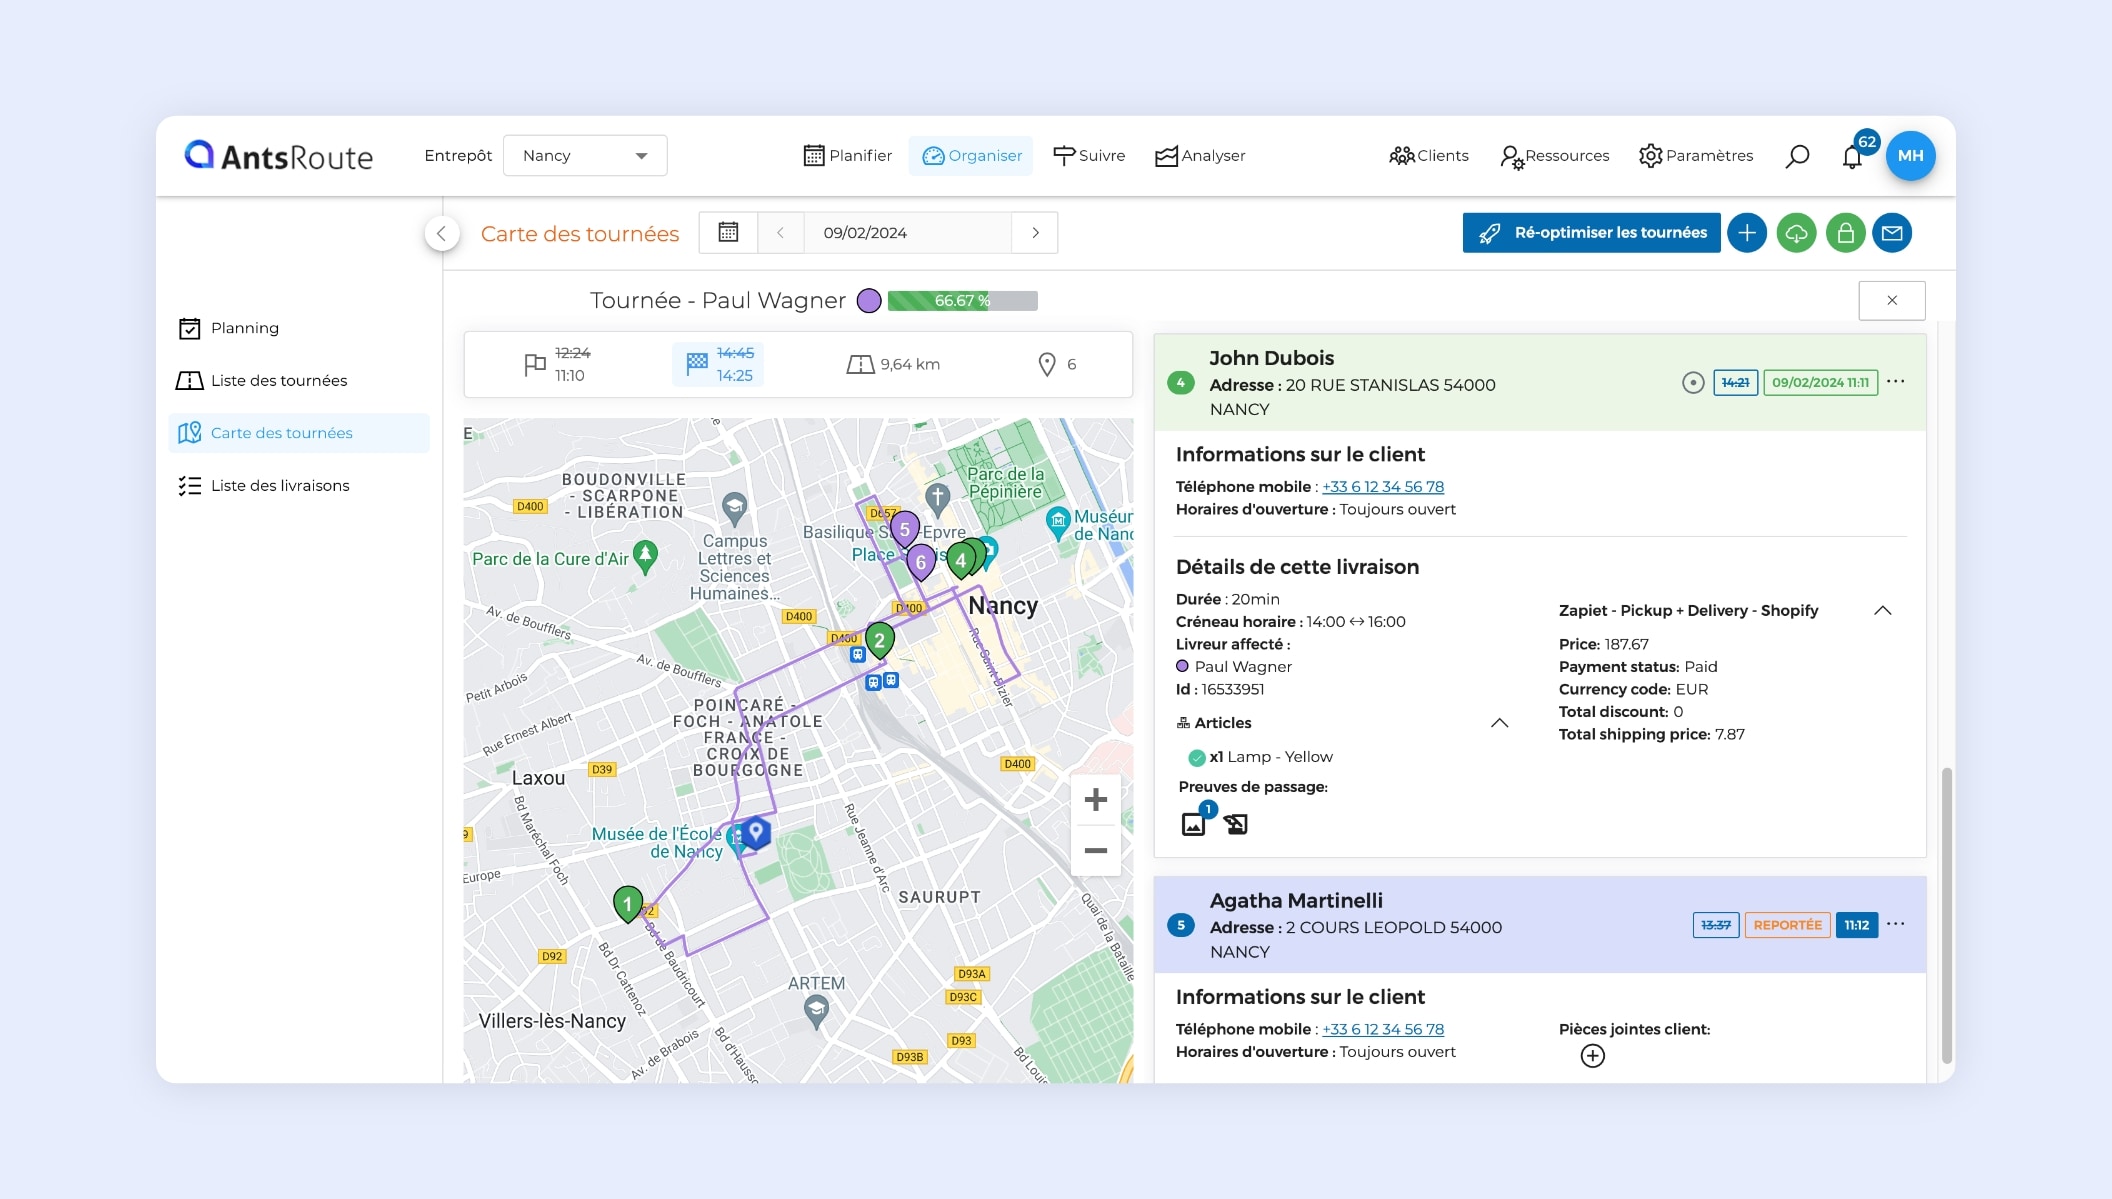Image resolution: width=2112 pixels, height=1199 pixels.
Task: Click the green lock tours icon
Action: [1845, 233]
